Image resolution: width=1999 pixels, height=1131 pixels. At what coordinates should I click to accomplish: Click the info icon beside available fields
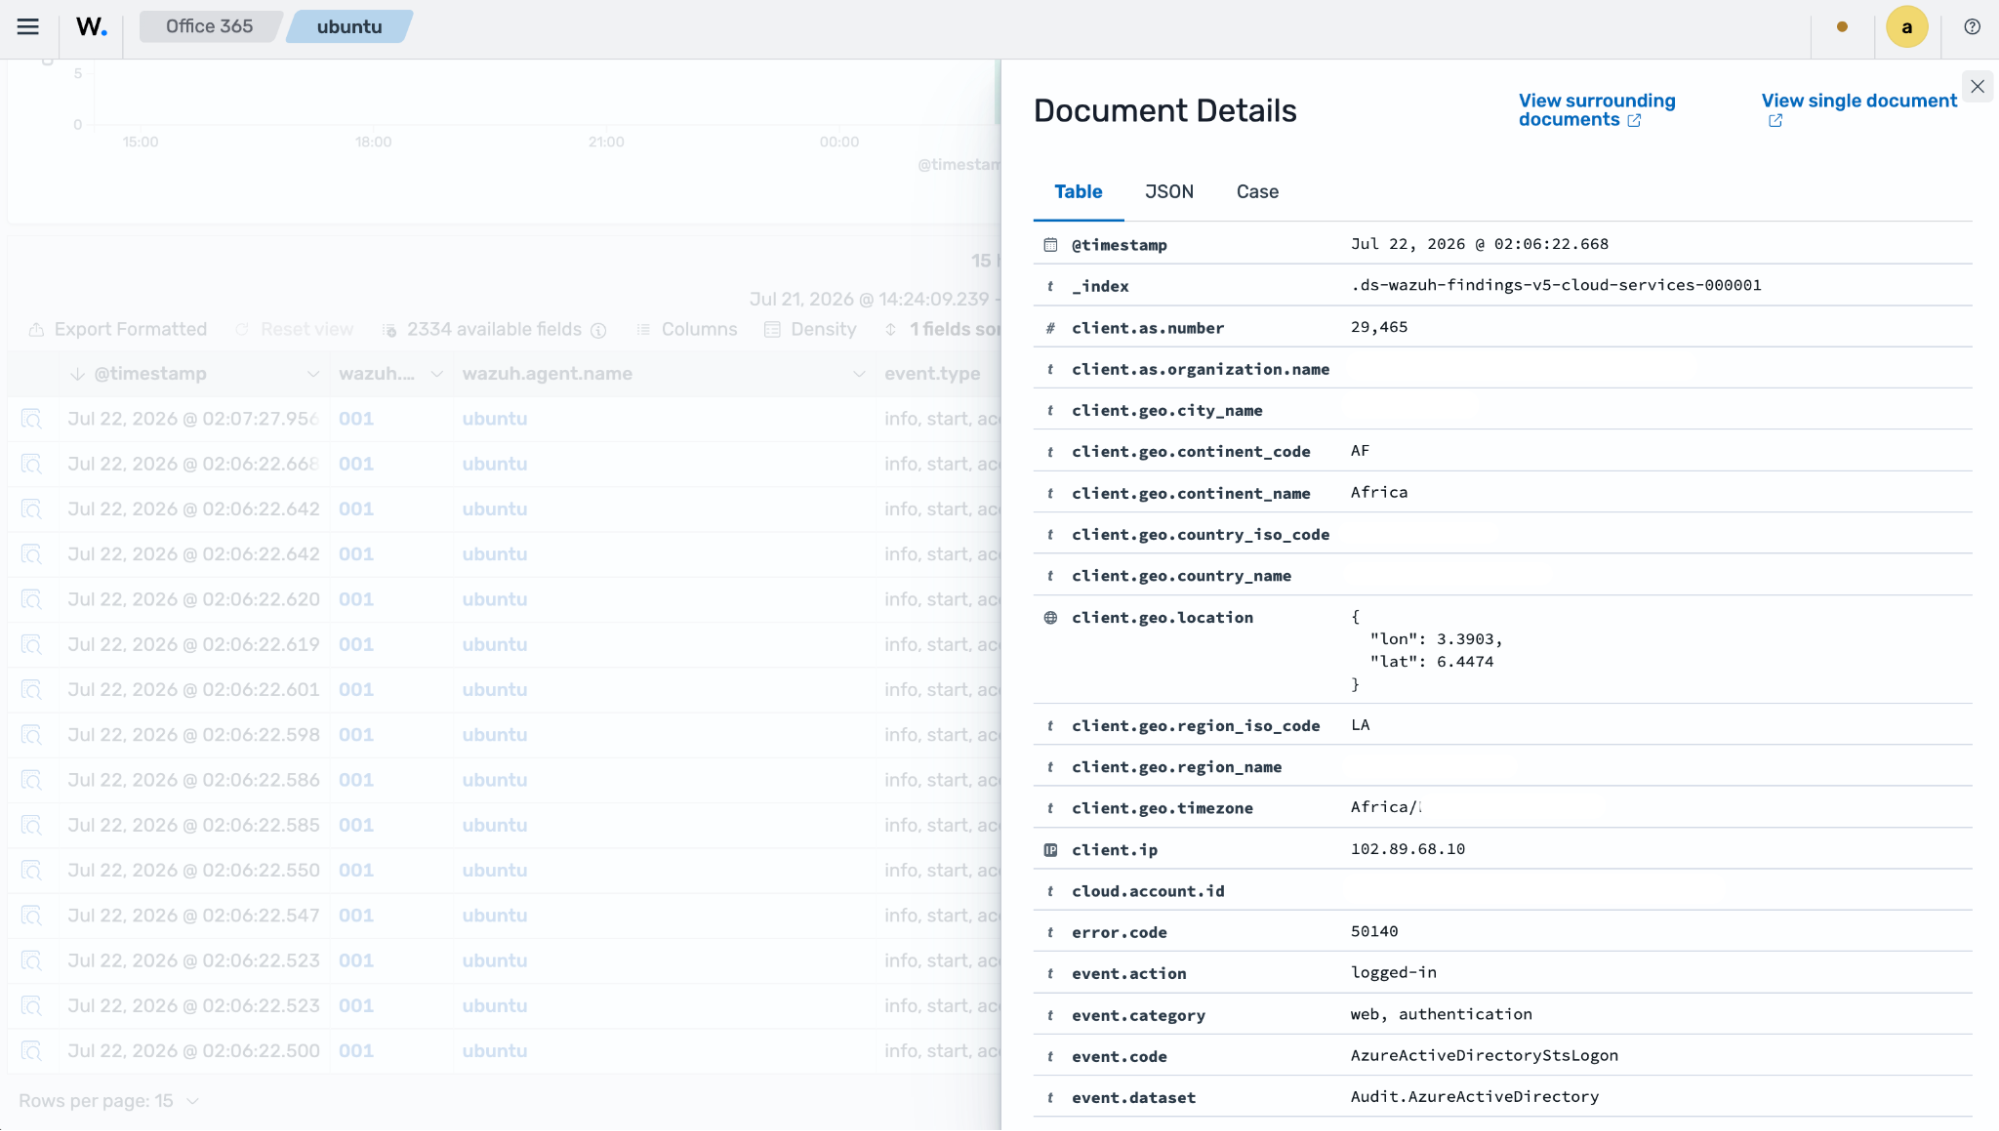pyautogui.click(x=598, y=331)
